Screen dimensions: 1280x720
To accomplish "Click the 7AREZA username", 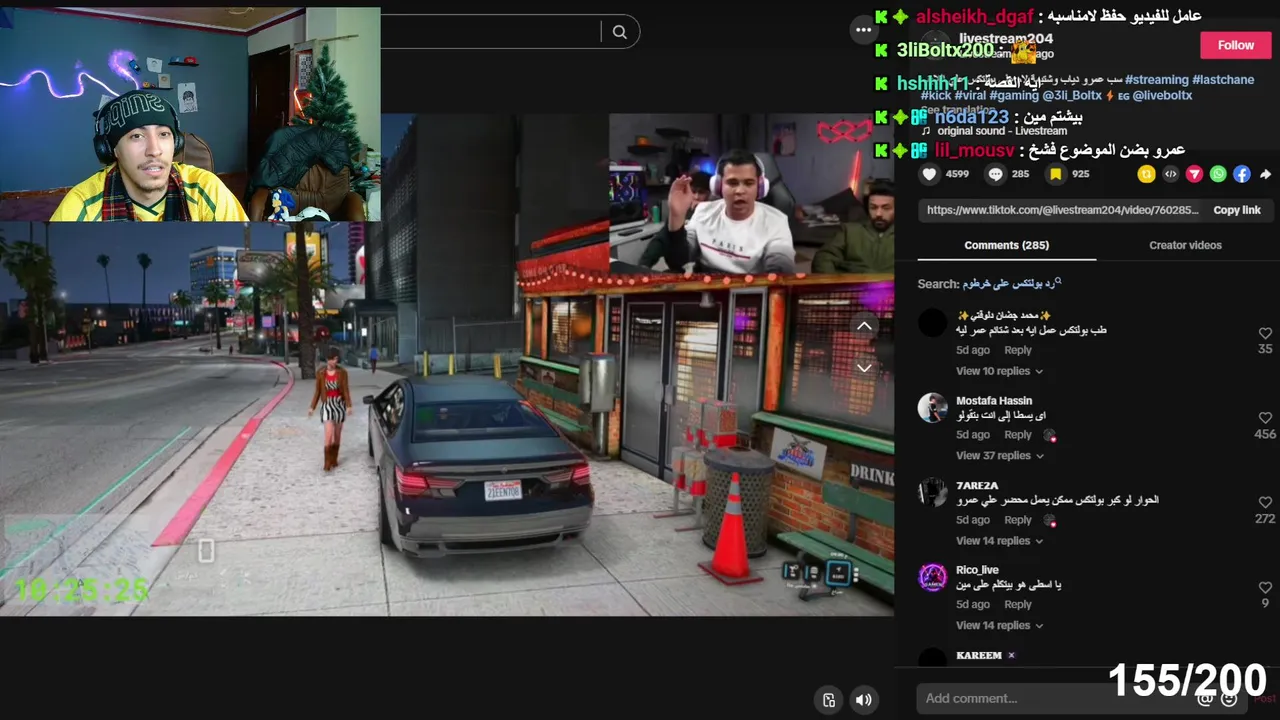I will [x=977, y=485].
